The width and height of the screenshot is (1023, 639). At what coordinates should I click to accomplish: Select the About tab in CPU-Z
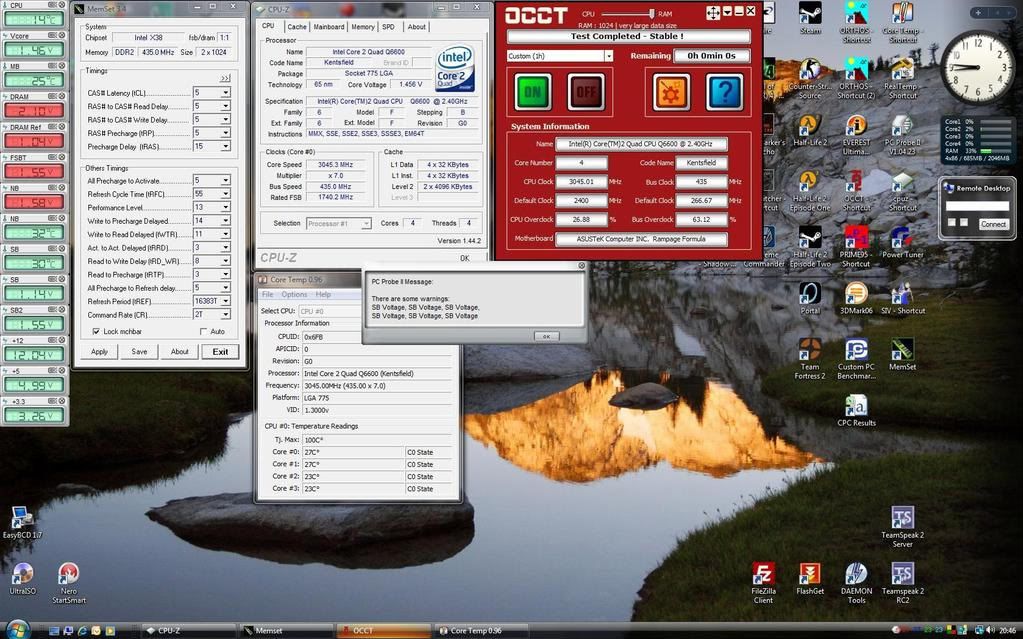click(x=416, y=27)
